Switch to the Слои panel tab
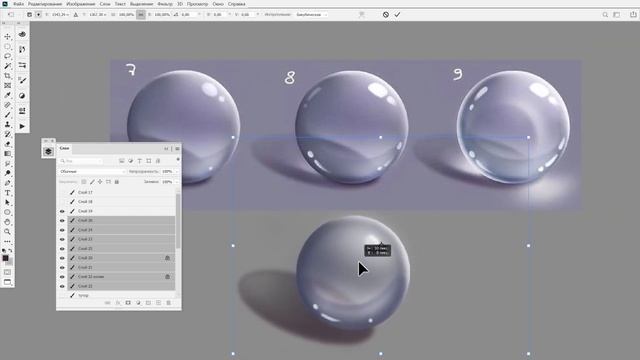Screen dimensions: 640x360 pos(64,149)
